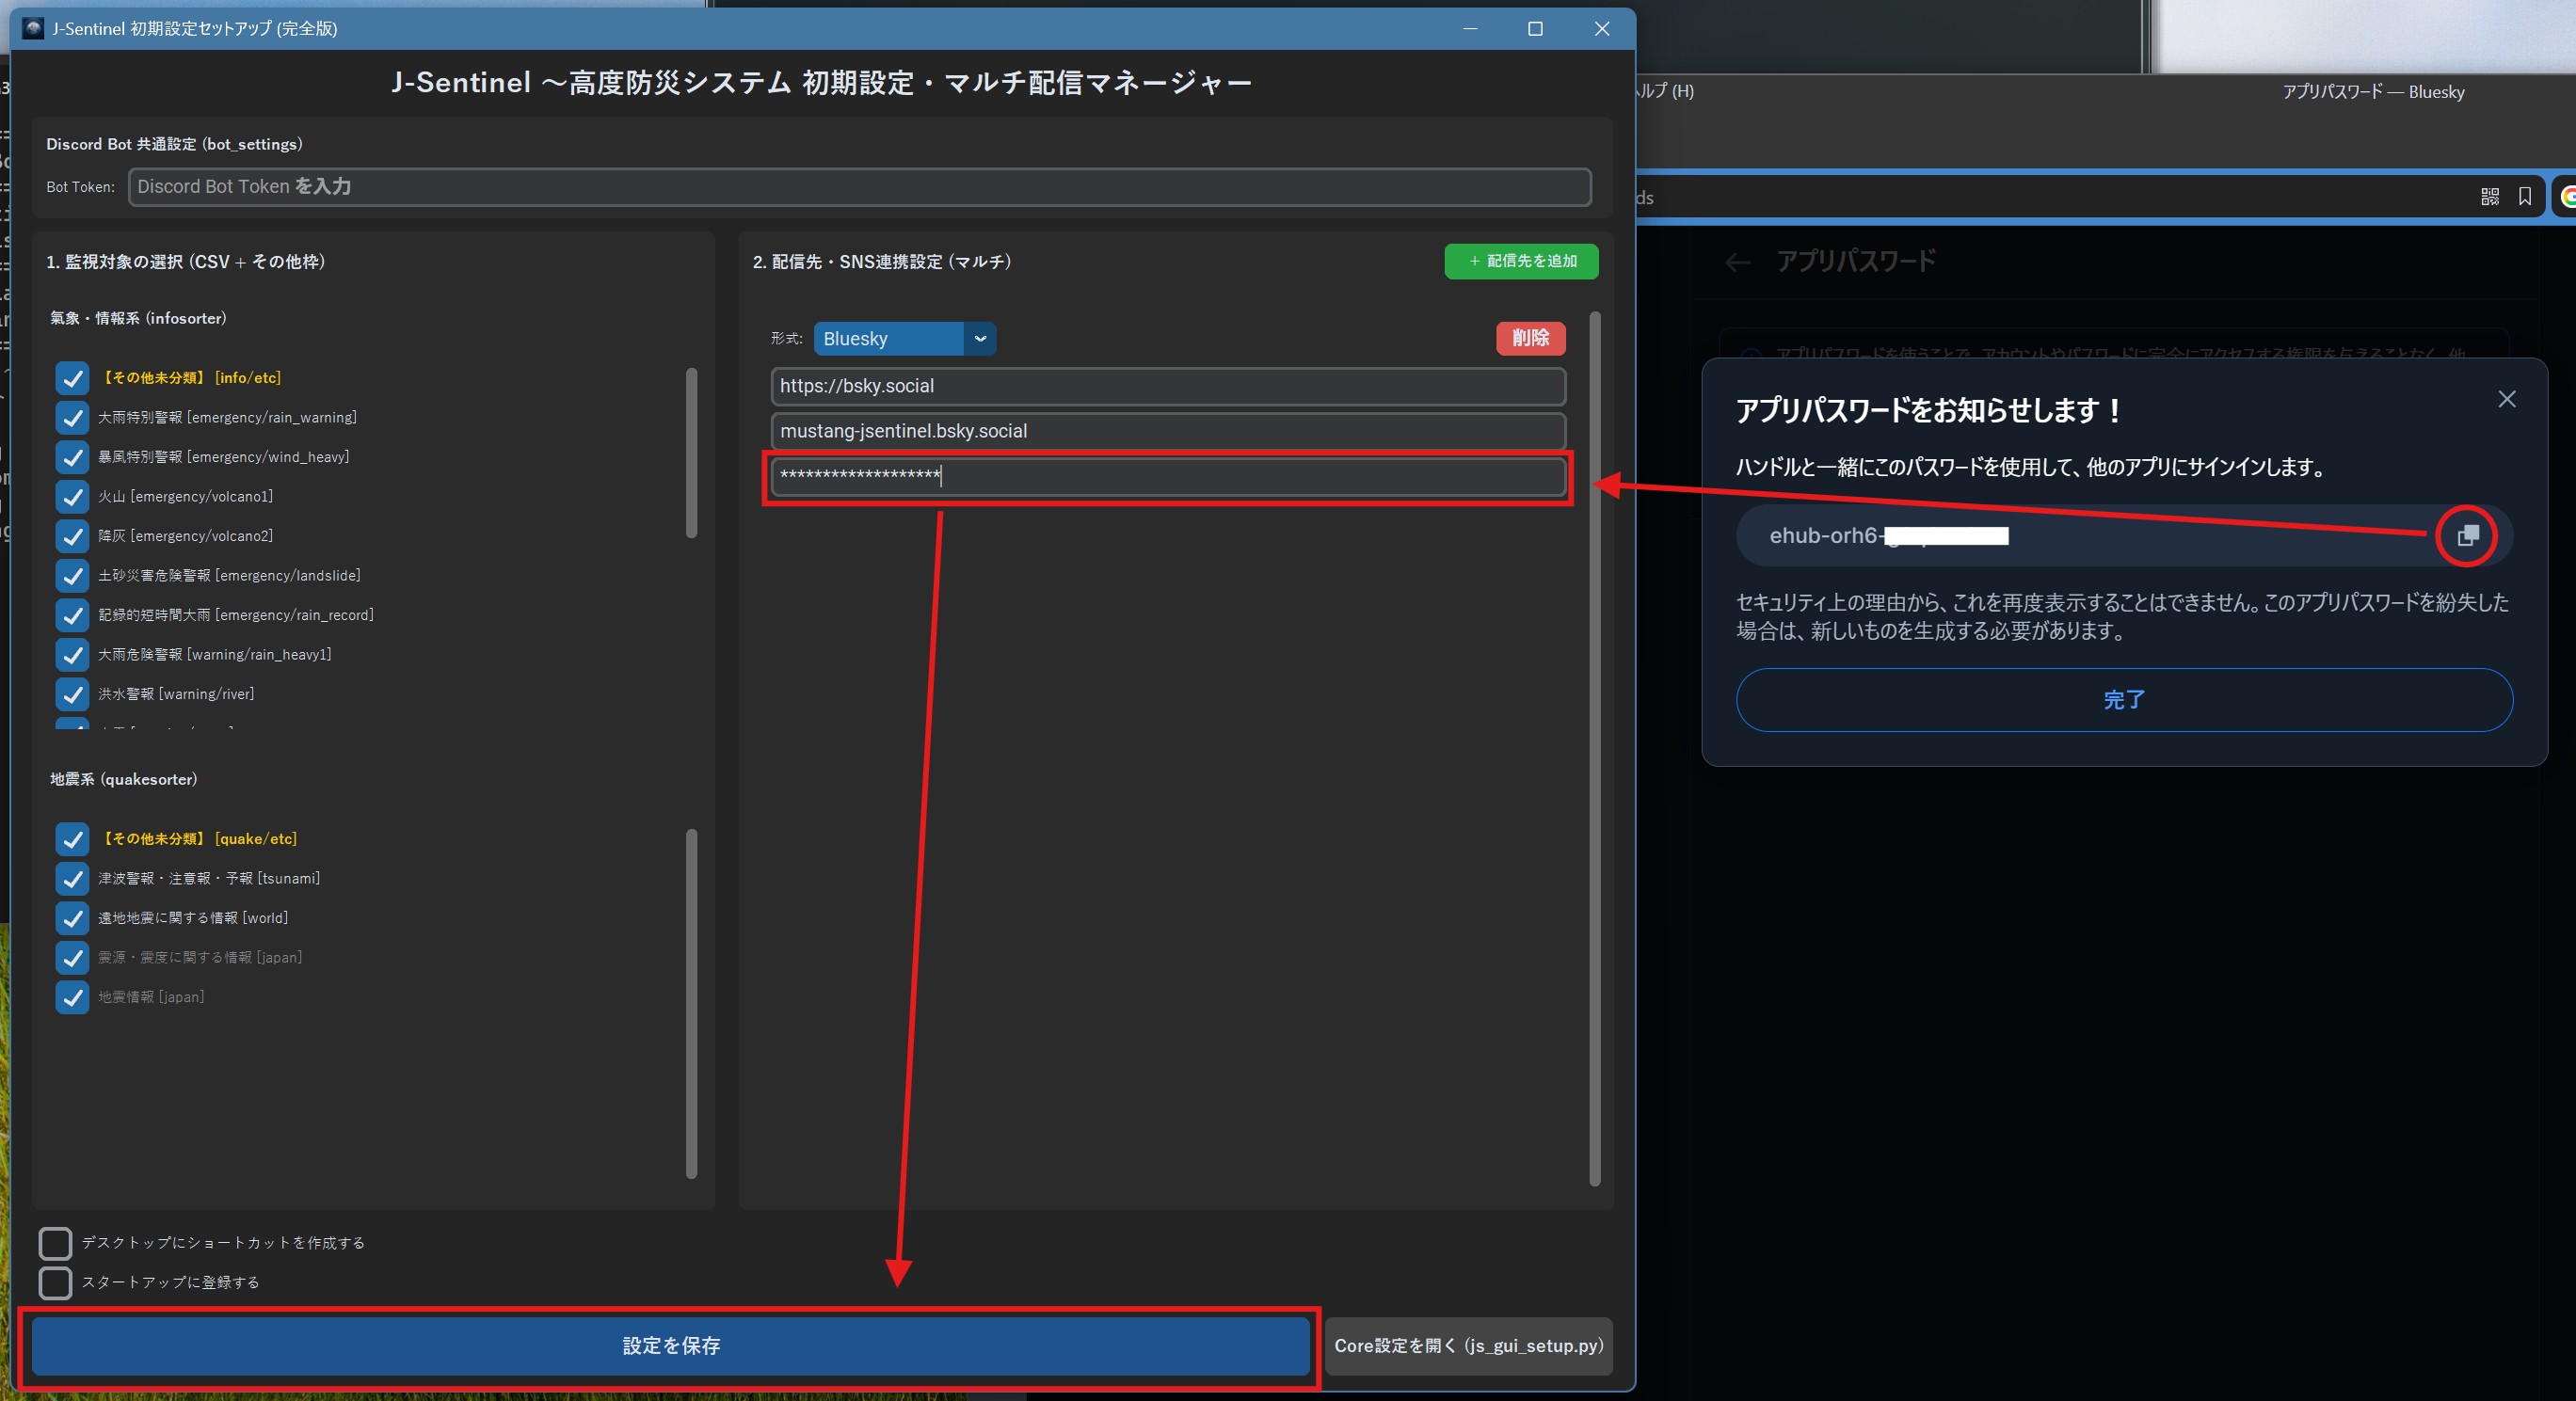The height and width of the screenshot is (1401, 2576).
Task: Click the 地震系 (quakesorter) heading
Action: click(123, 779)
